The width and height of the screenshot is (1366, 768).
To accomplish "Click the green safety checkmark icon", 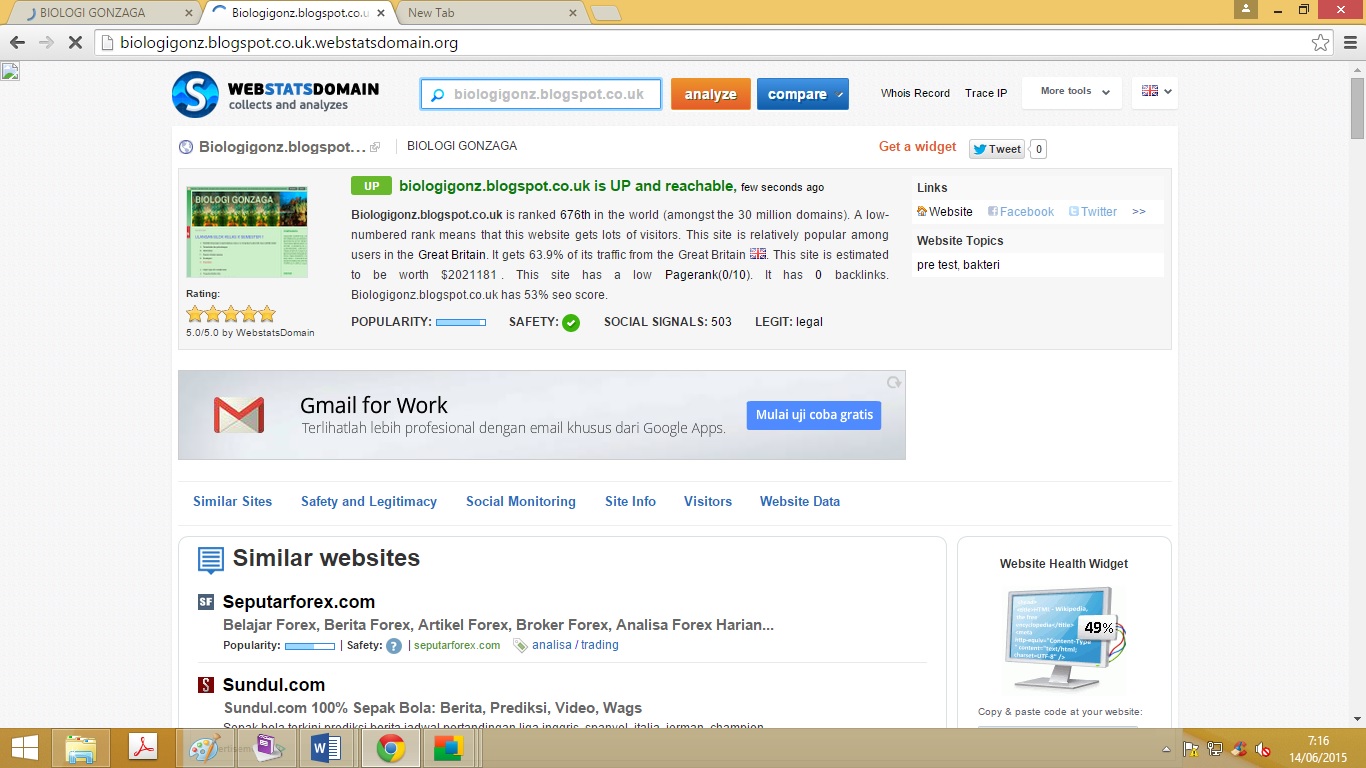I will pyautogui.click(x=571, y=323).
